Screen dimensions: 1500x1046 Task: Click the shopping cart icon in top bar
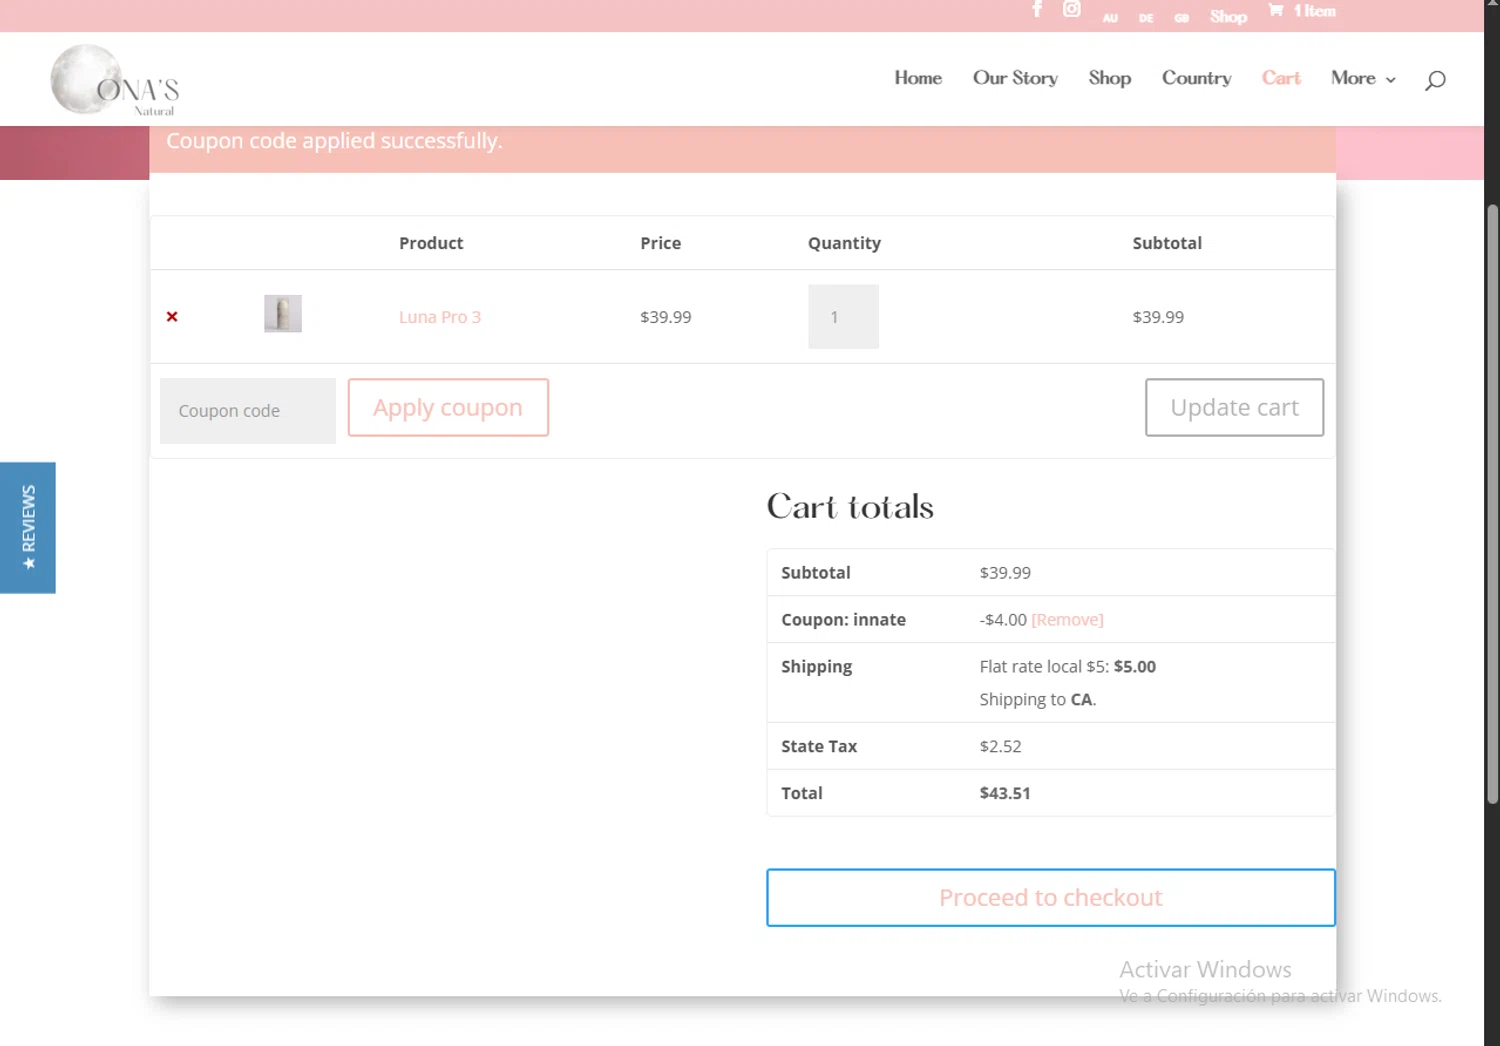(x=1276, y=10)
